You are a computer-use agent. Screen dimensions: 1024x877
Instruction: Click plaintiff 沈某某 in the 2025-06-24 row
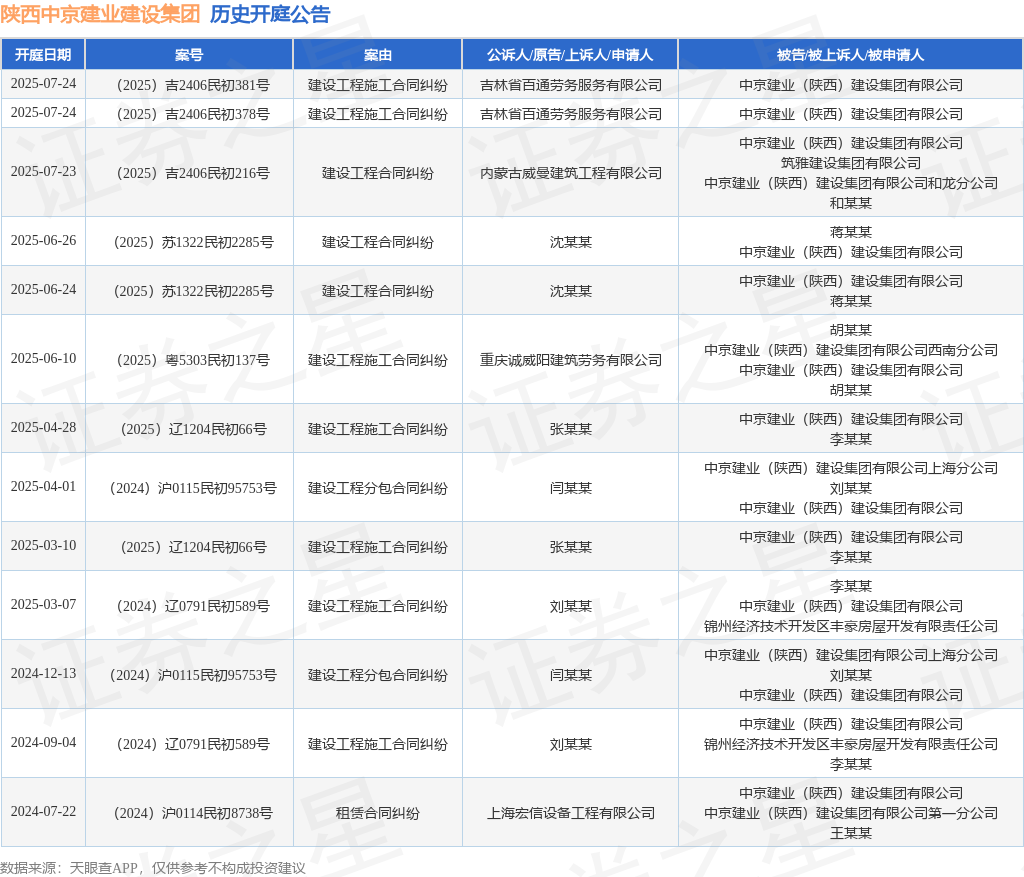coord(571,291)
